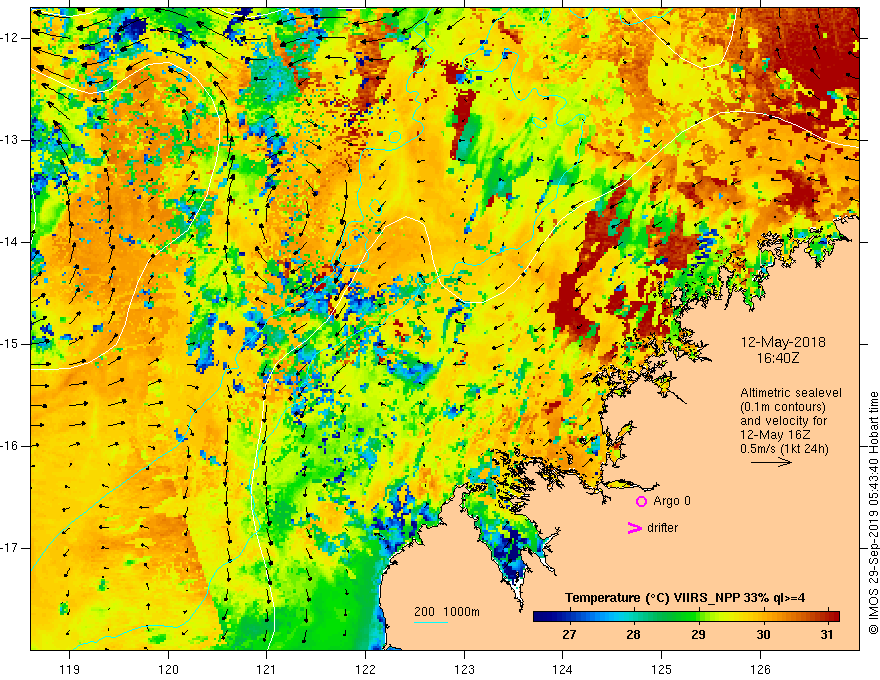This screenshot has width=880, height=680.
Task: Click the latitude -14 axis label
Action: 10,242
